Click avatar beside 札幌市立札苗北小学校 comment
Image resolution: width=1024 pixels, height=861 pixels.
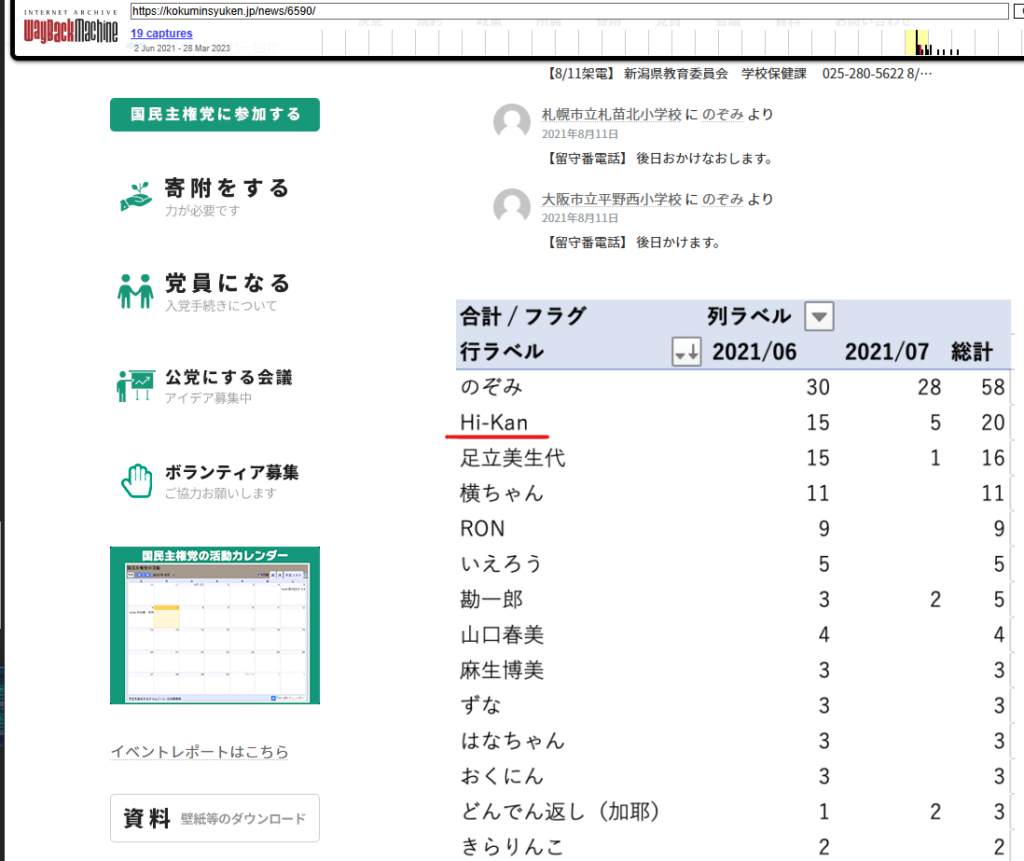click(512, 122)
